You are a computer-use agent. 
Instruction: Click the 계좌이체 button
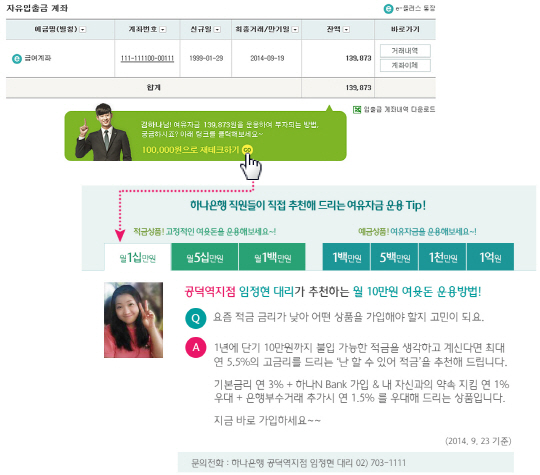click(405, 65)
